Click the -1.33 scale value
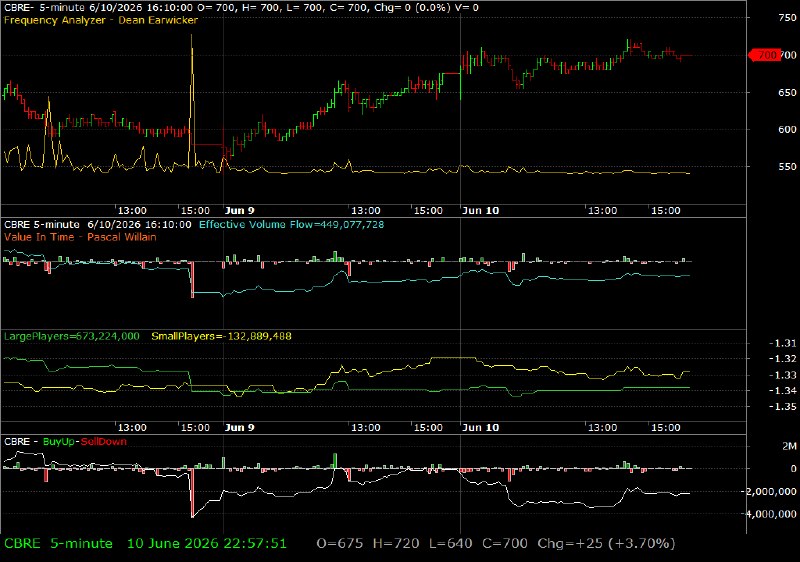This screenshot has height=562, width=800. click(783, 375)
